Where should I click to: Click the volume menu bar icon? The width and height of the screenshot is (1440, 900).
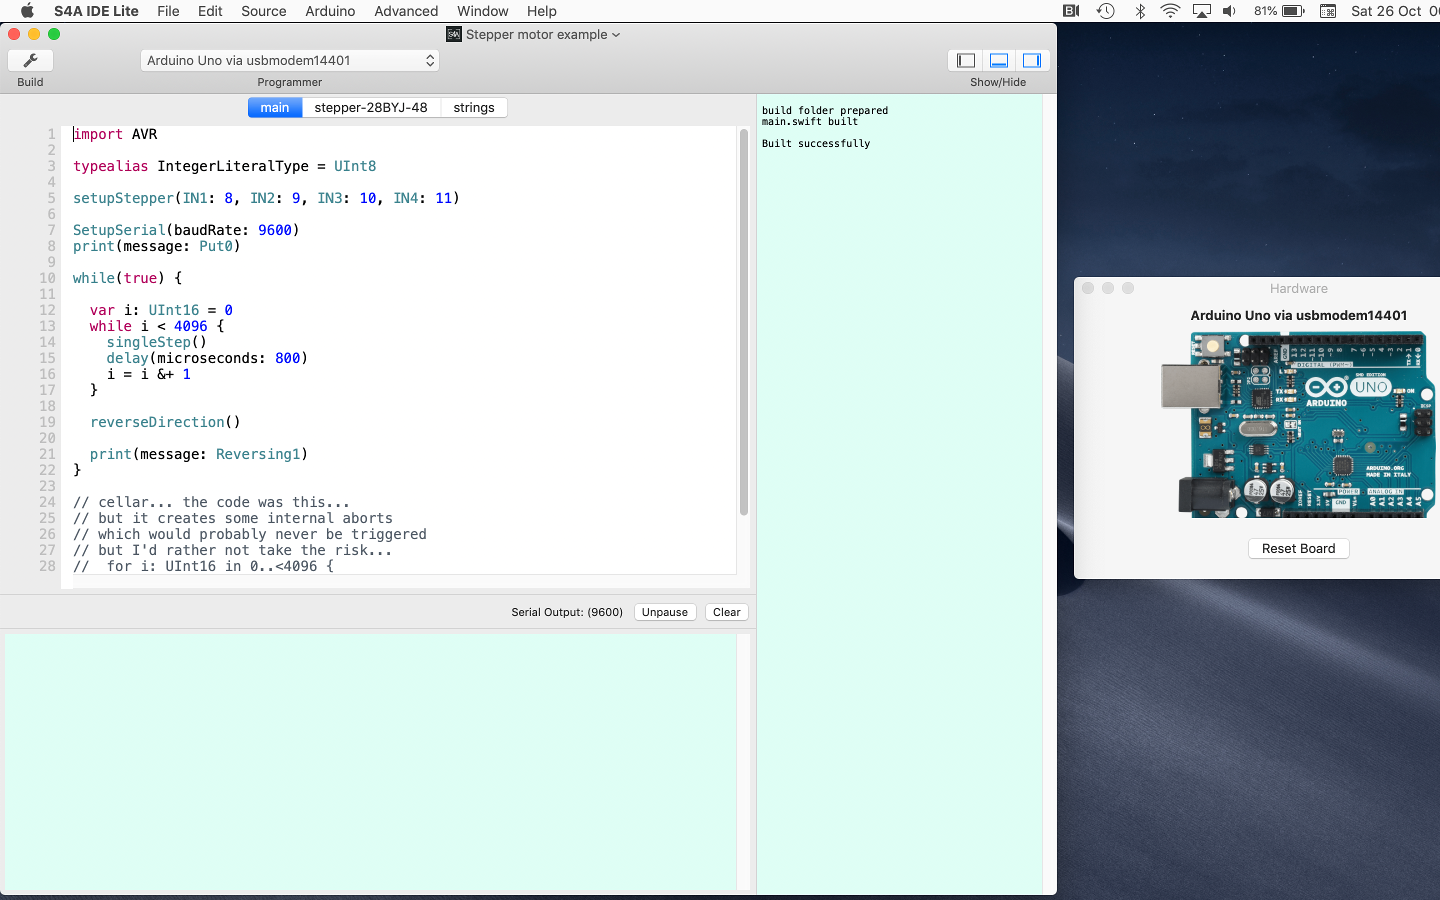click(x=1230, y=11)
